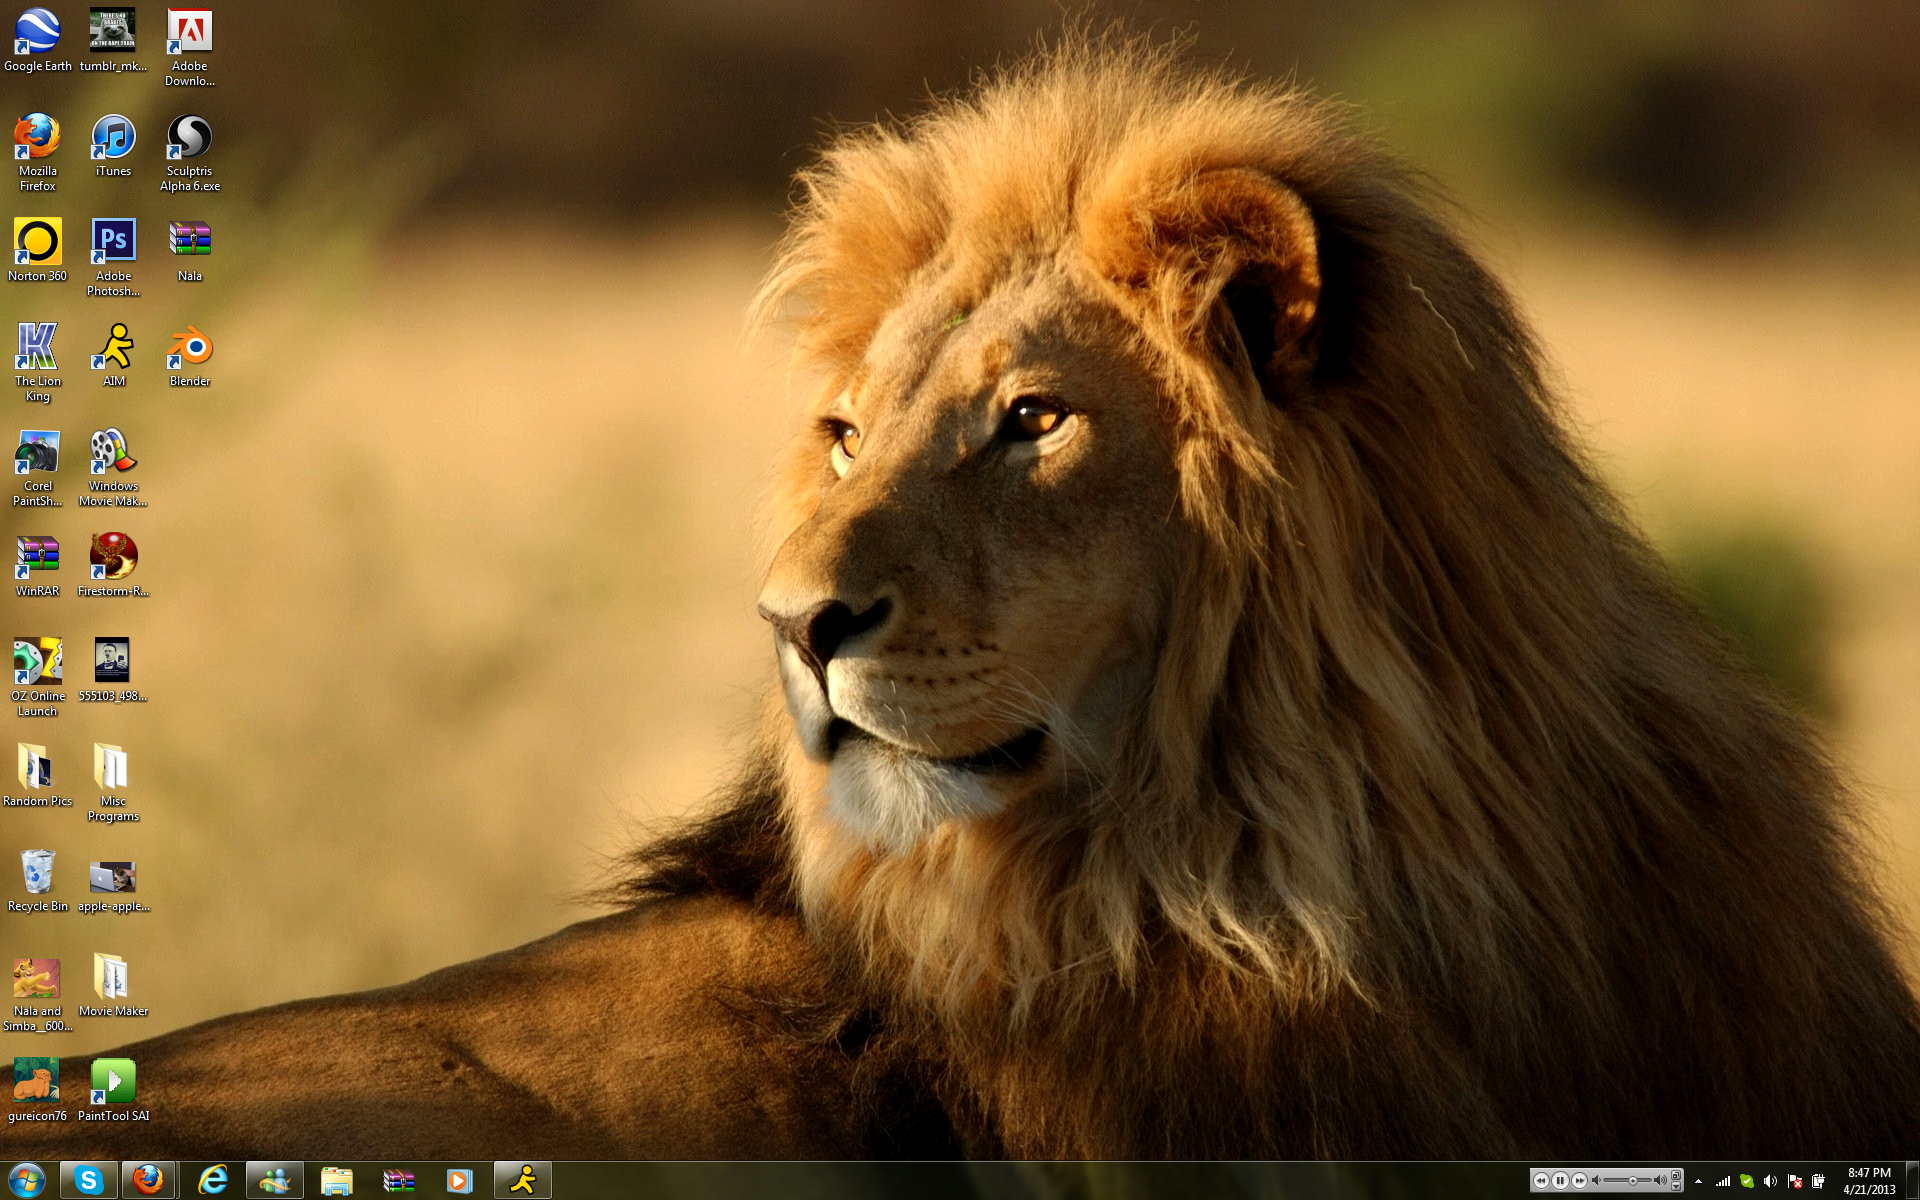This screenshot has height=1200, width=1920.
Task: Open the Random Pics folder
Action: pyautogui.click(x=37, y=768)
